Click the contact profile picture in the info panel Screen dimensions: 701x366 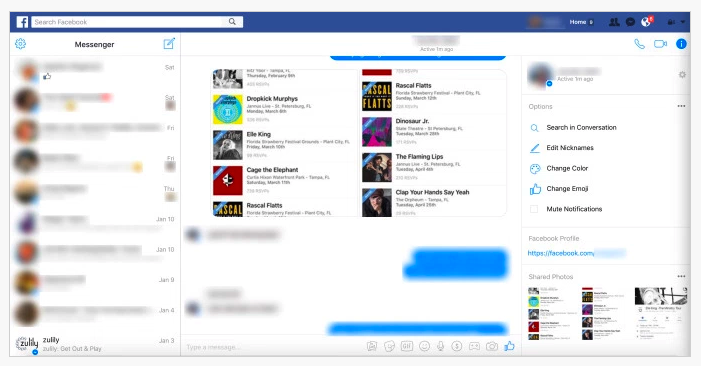pyautogui.click(x=540, y=75)
